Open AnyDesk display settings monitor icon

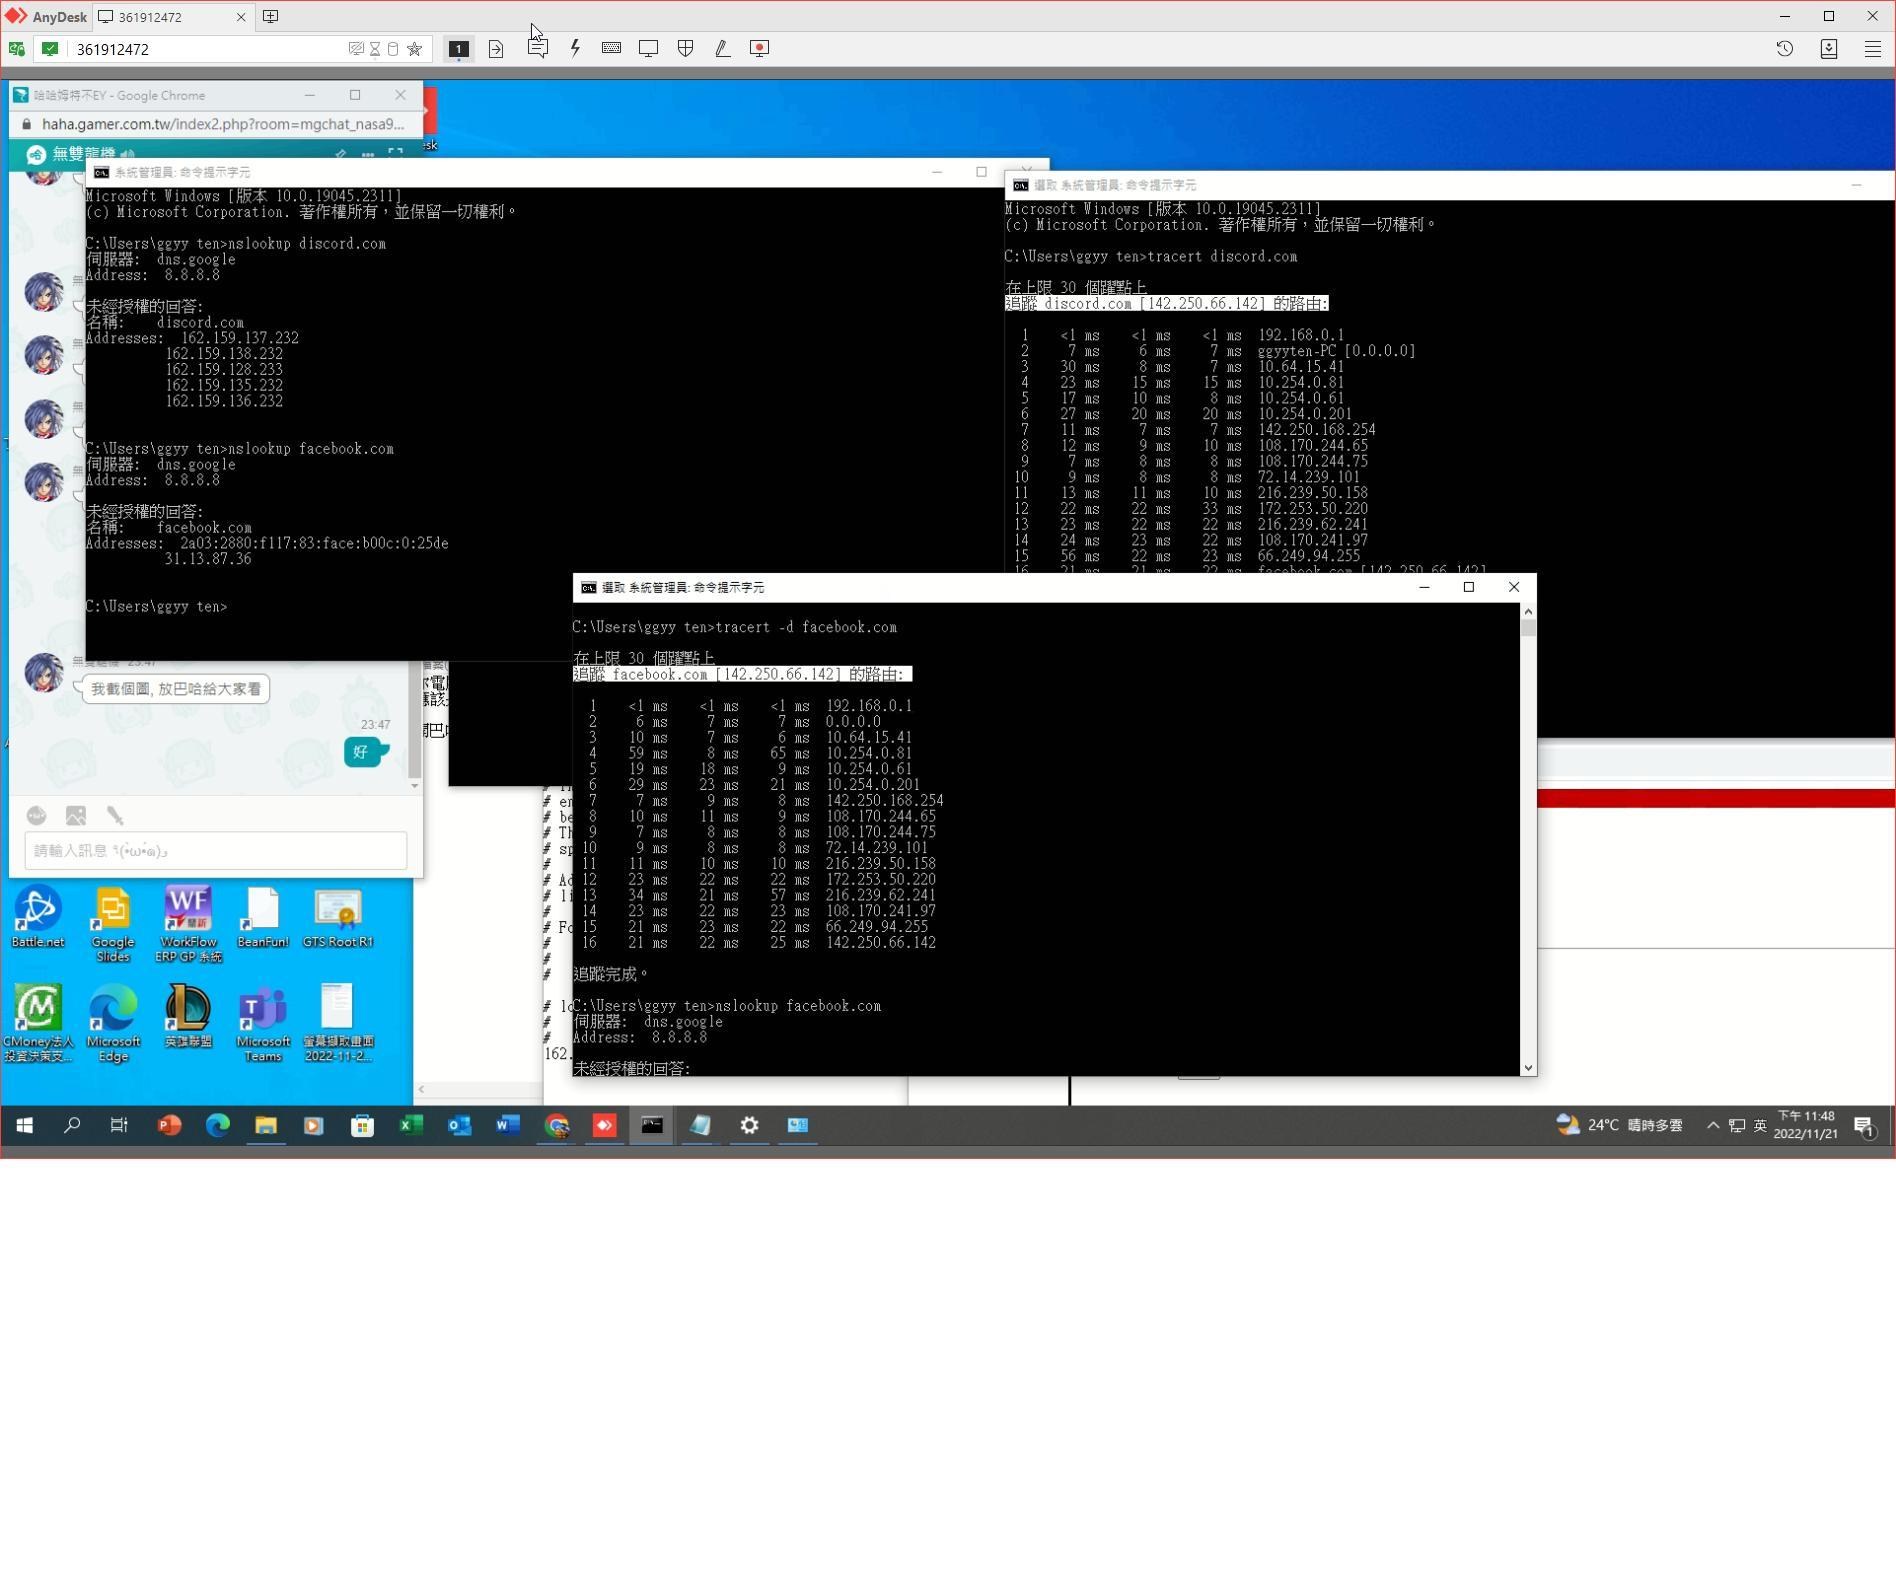[x=648, y=48]
